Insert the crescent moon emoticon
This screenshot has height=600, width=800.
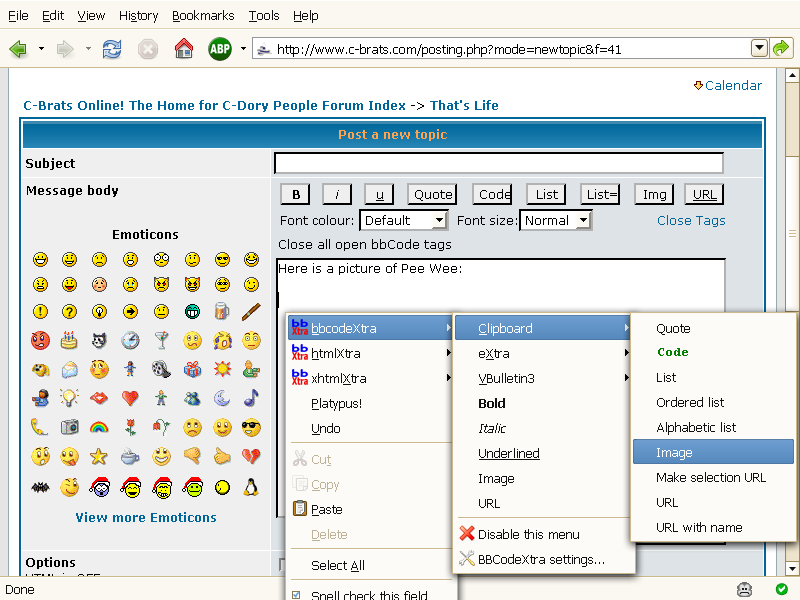tap(222, 397)
